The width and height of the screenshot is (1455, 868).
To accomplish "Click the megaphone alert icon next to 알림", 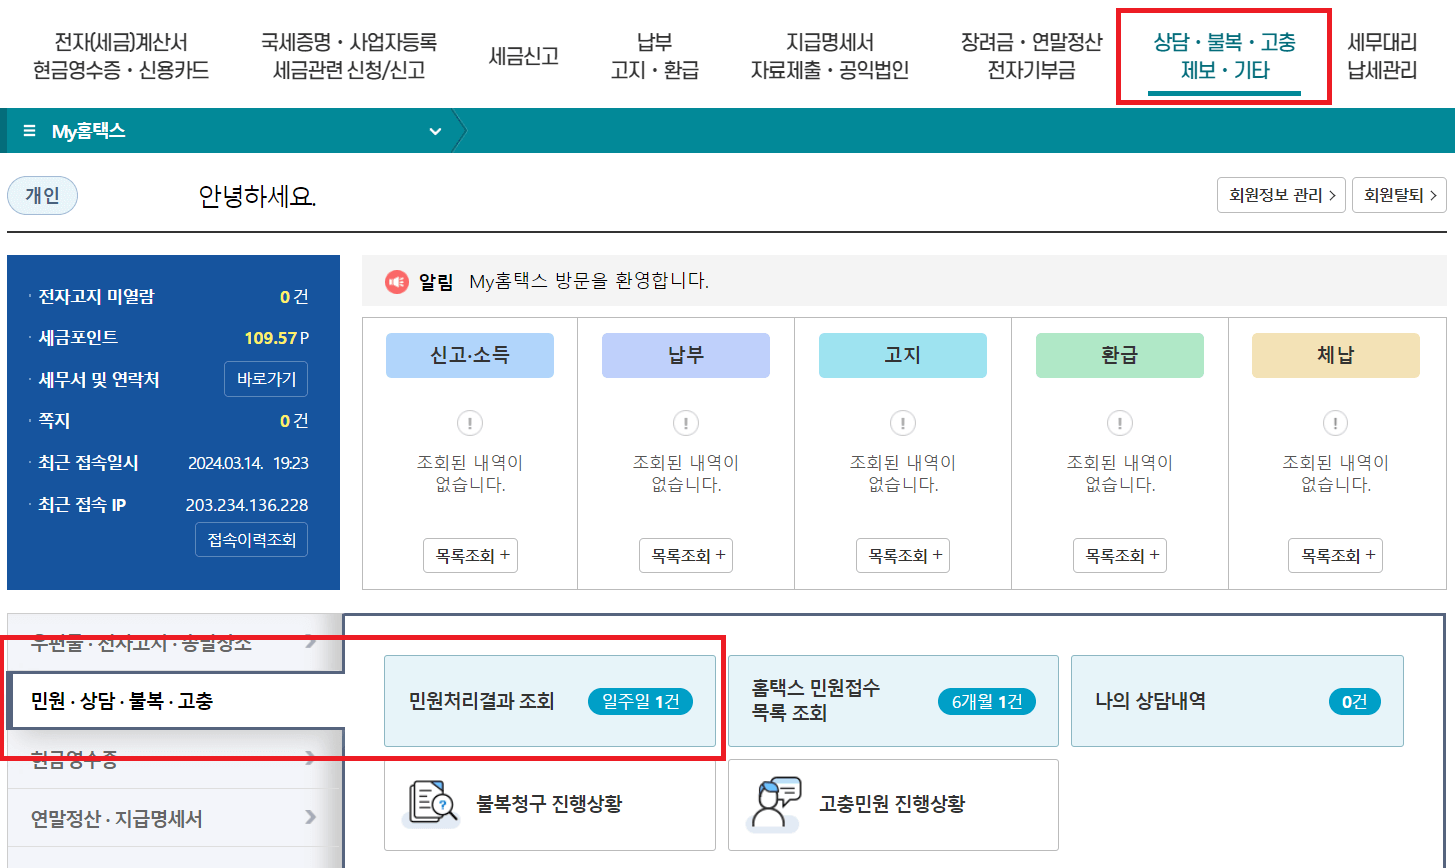I will [394, 281].
